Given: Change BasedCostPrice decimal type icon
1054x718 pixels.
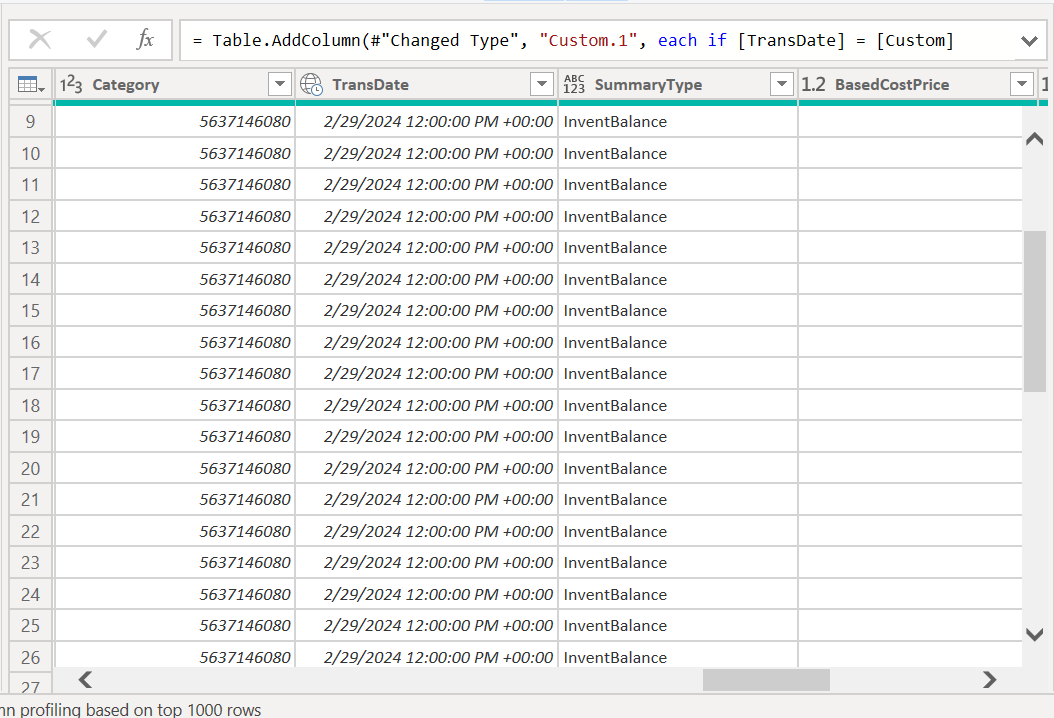Looking at the screenshot, I should click(x=813, y=85).
